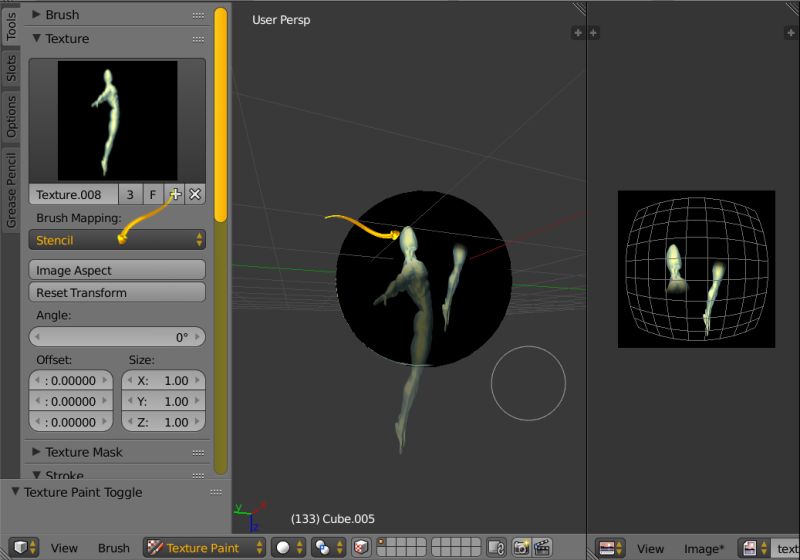Open the 3D View editor type selector
The width and height of the screenshot is (800, 560).
23,548
